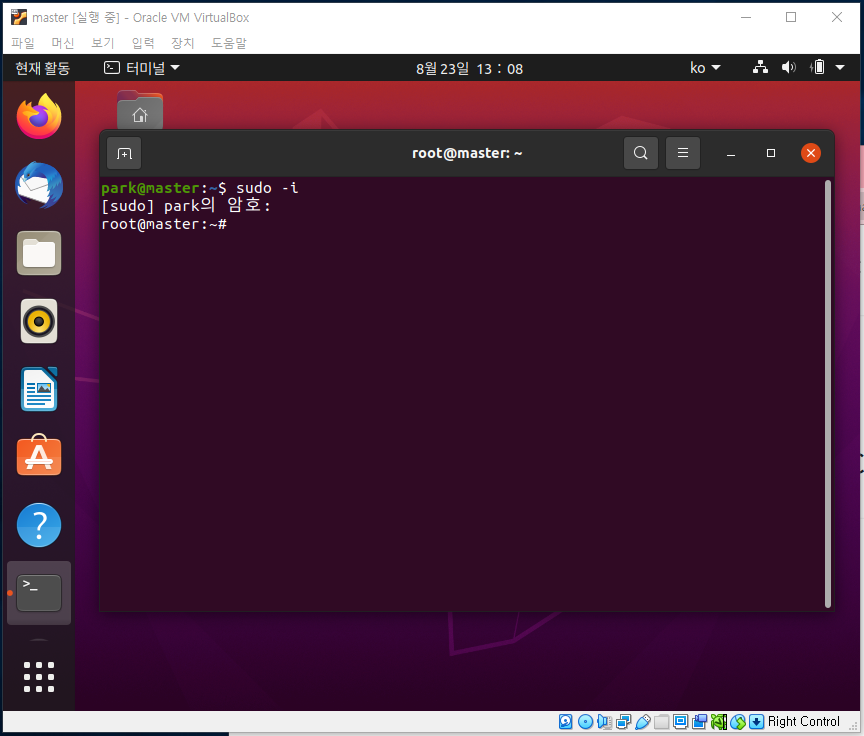This screenshot has height=736, width=864.
Task: Open the 보기 menu
Action: tap(102, 43)
